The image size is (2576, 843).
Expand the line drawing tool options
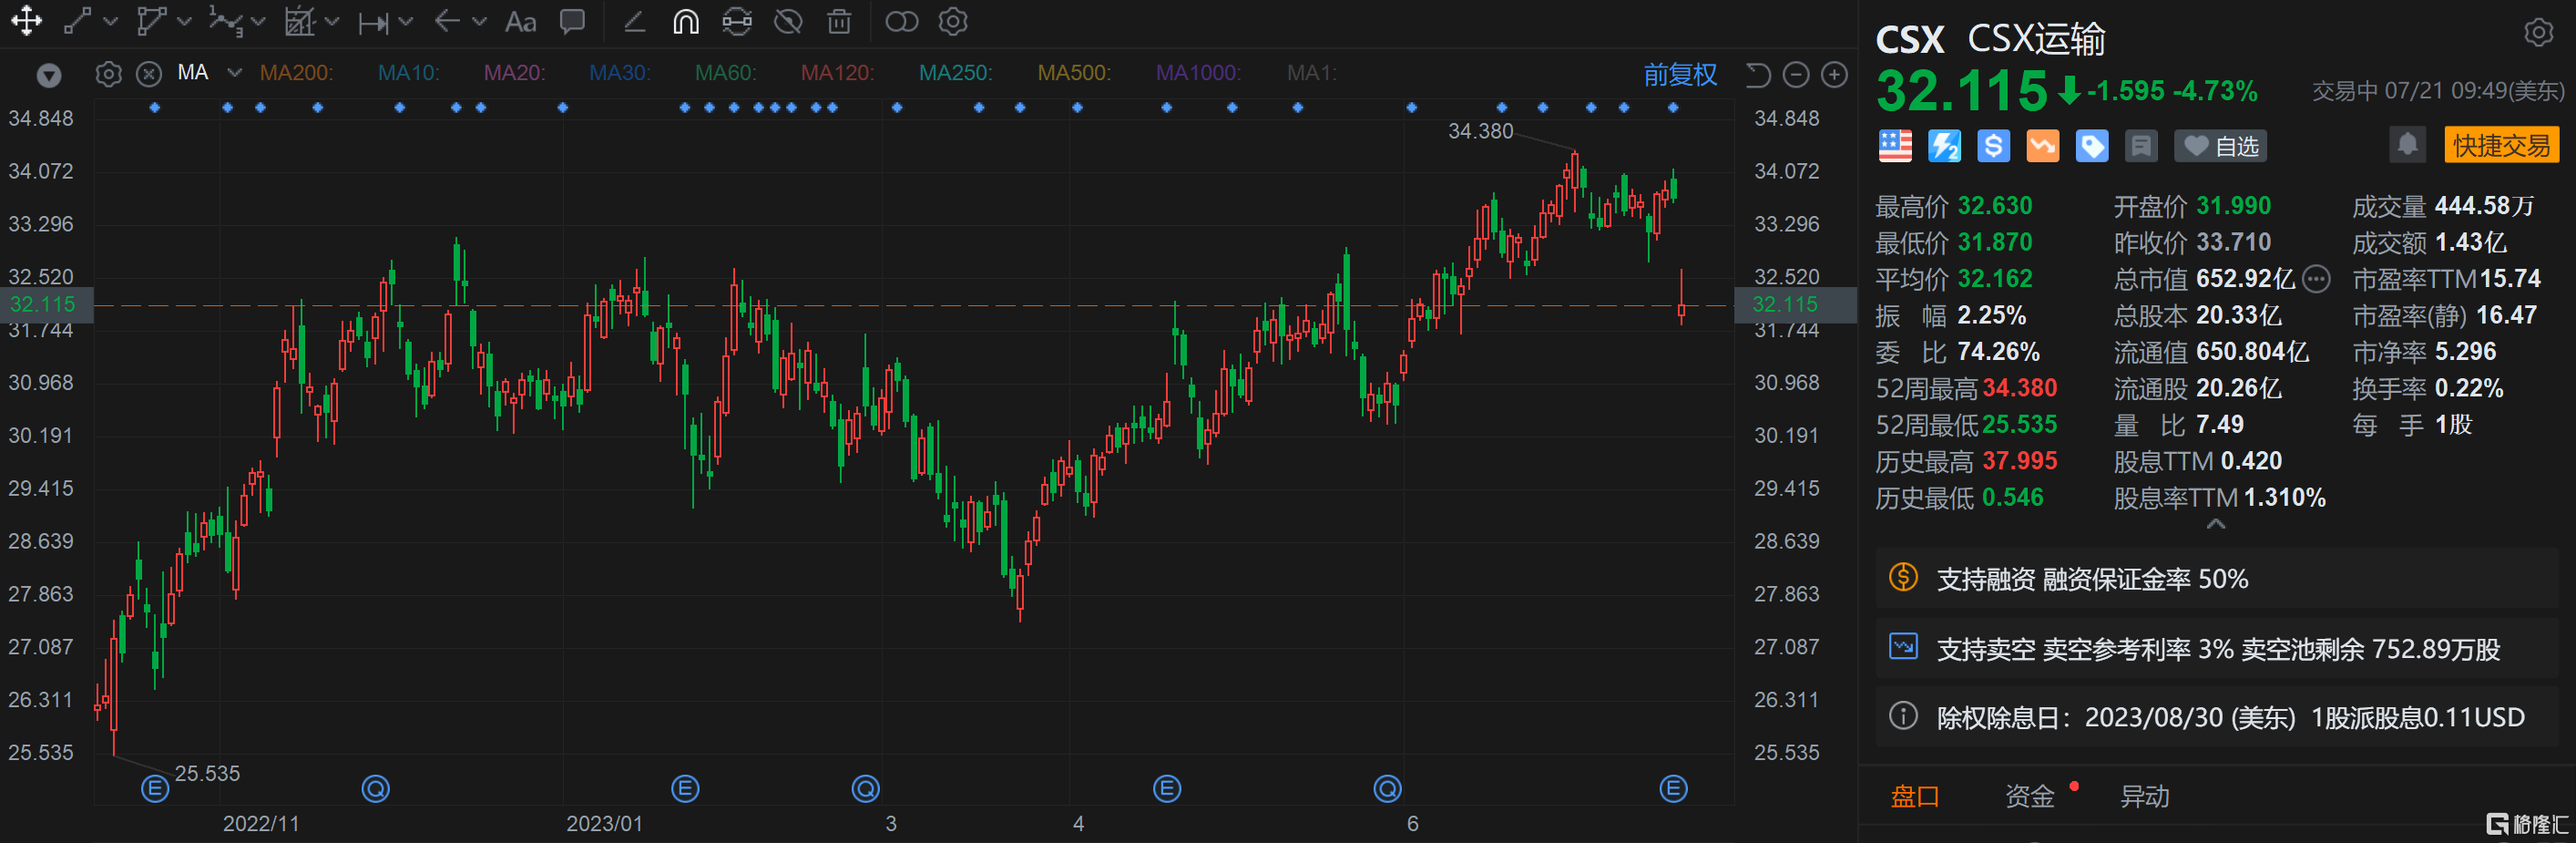point(110,22)
